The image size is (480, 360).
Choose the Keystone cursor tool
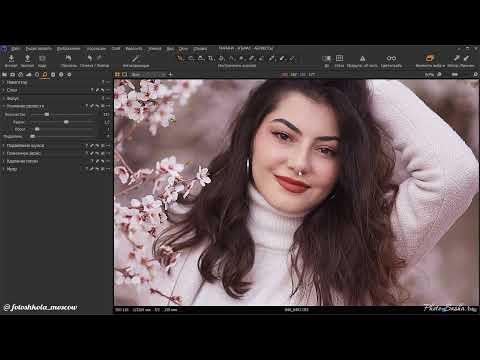click(231, 58)
